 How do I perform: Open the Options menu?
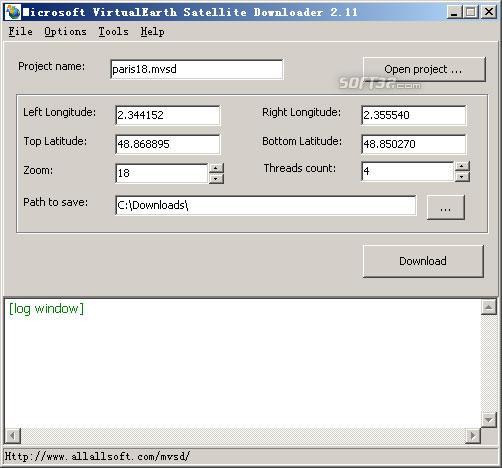coord(65,32)
